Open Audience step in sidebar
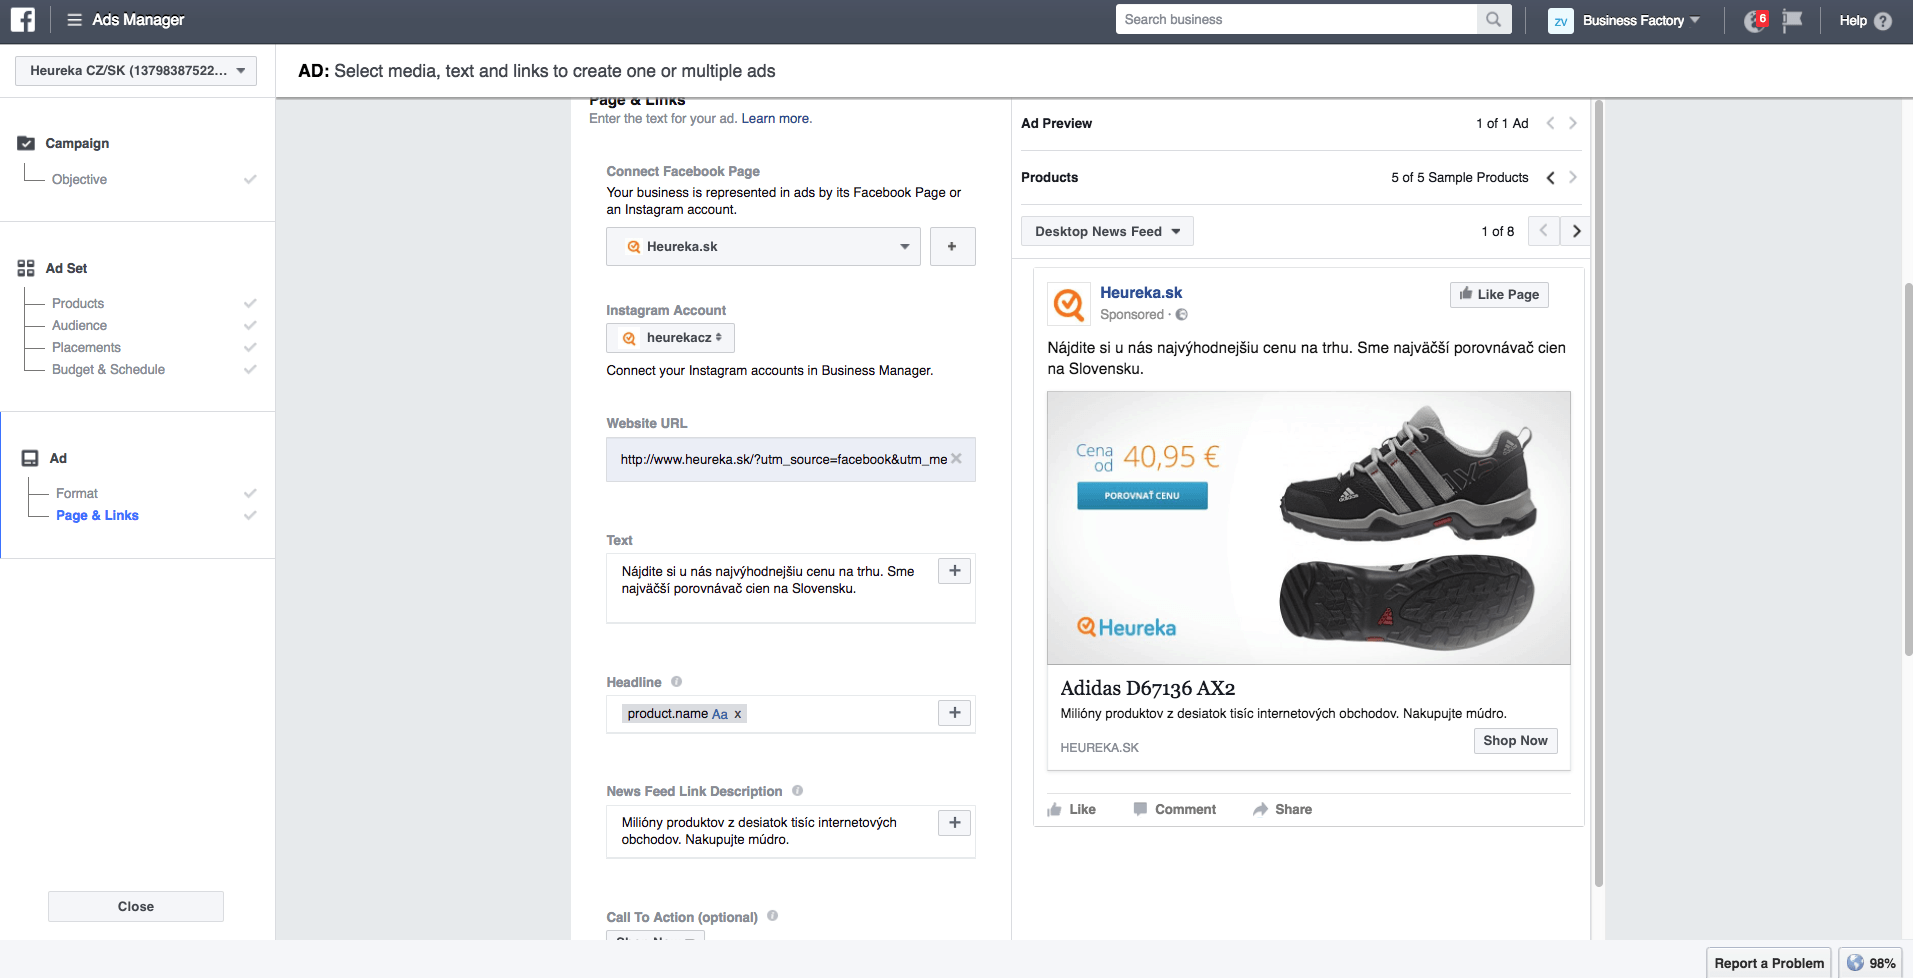This screenshot has width=1913, height=978. click(79, 325)
